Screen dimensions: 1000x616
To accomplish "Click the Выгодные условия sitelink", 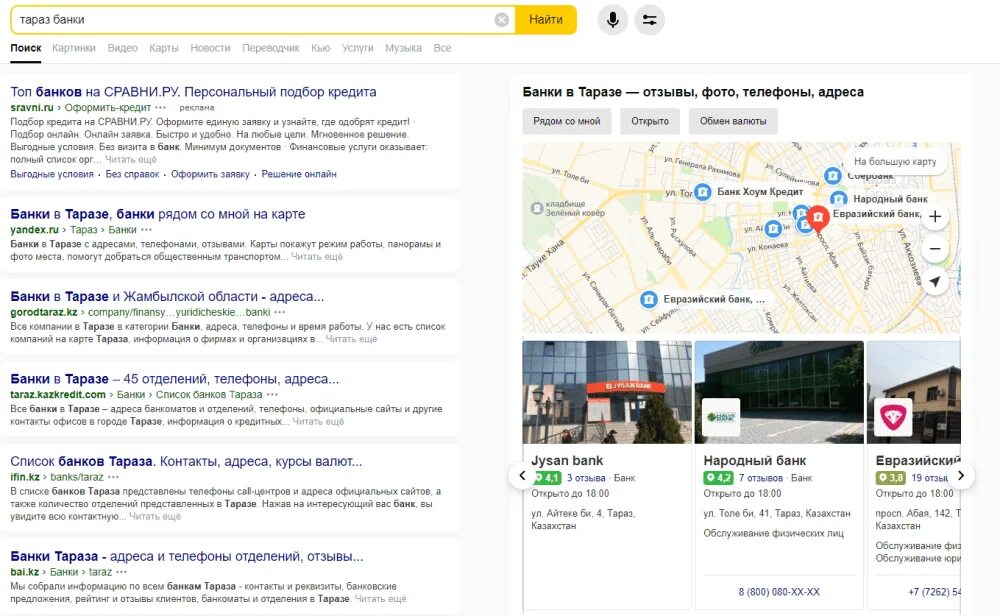I will [52, 174].
